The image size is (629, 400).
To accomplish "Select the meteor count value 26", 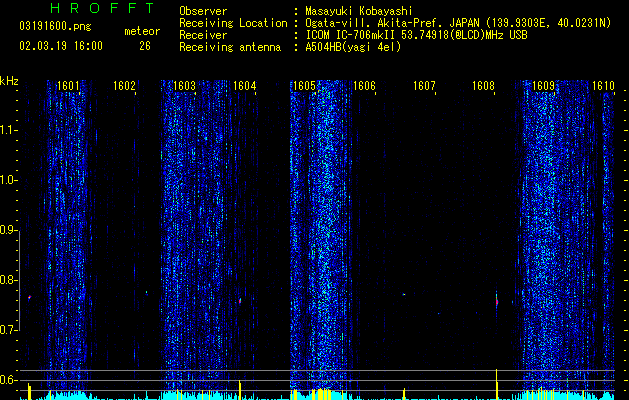I will 145,46.
